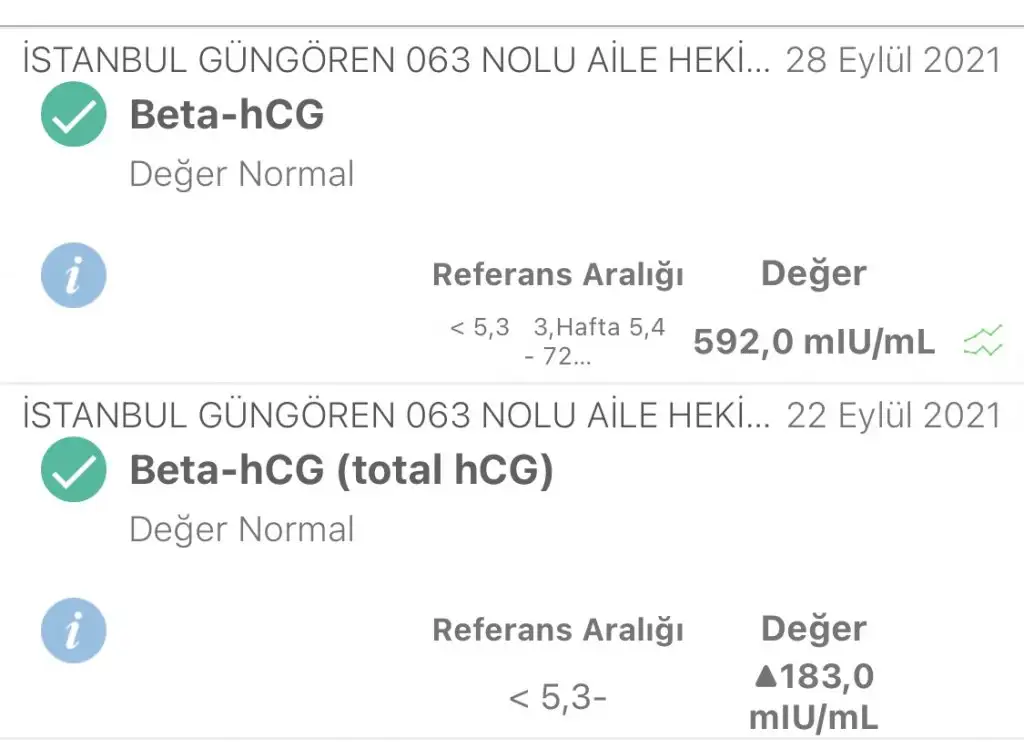Click the 183,0 mIU/mL value
Image resolution: width=1024 pixels, height=749 pixels.
[x=814, y=697]
